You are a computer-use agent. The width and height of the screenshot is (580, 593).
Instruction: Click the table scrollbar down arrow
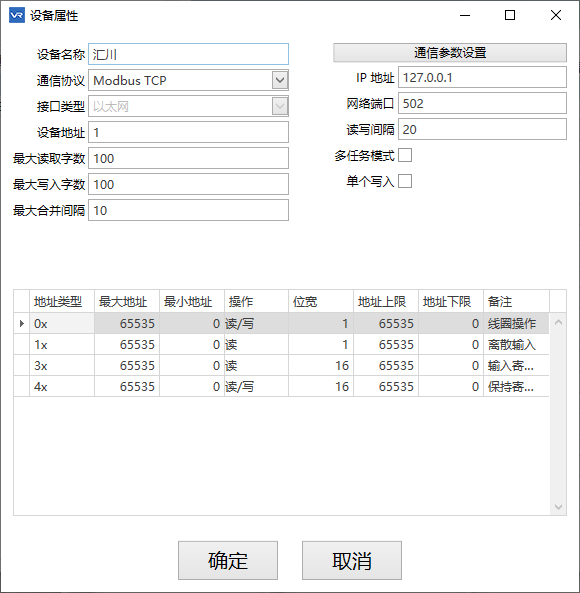(558, 507)
